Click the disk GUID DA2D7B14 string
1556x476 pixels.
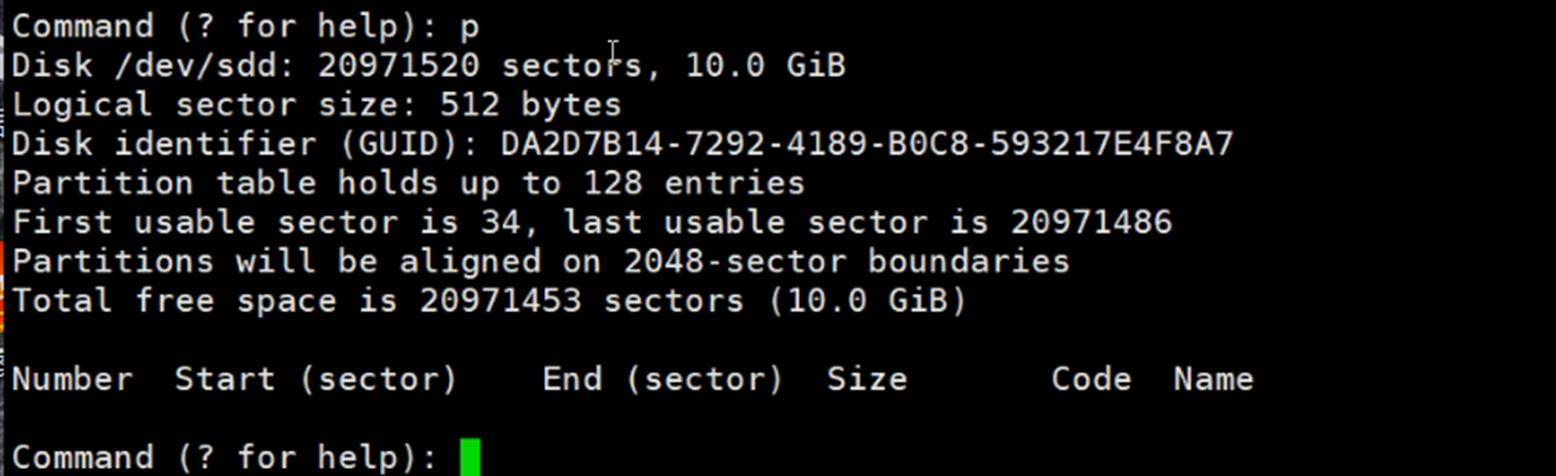[x=866, y=144]
